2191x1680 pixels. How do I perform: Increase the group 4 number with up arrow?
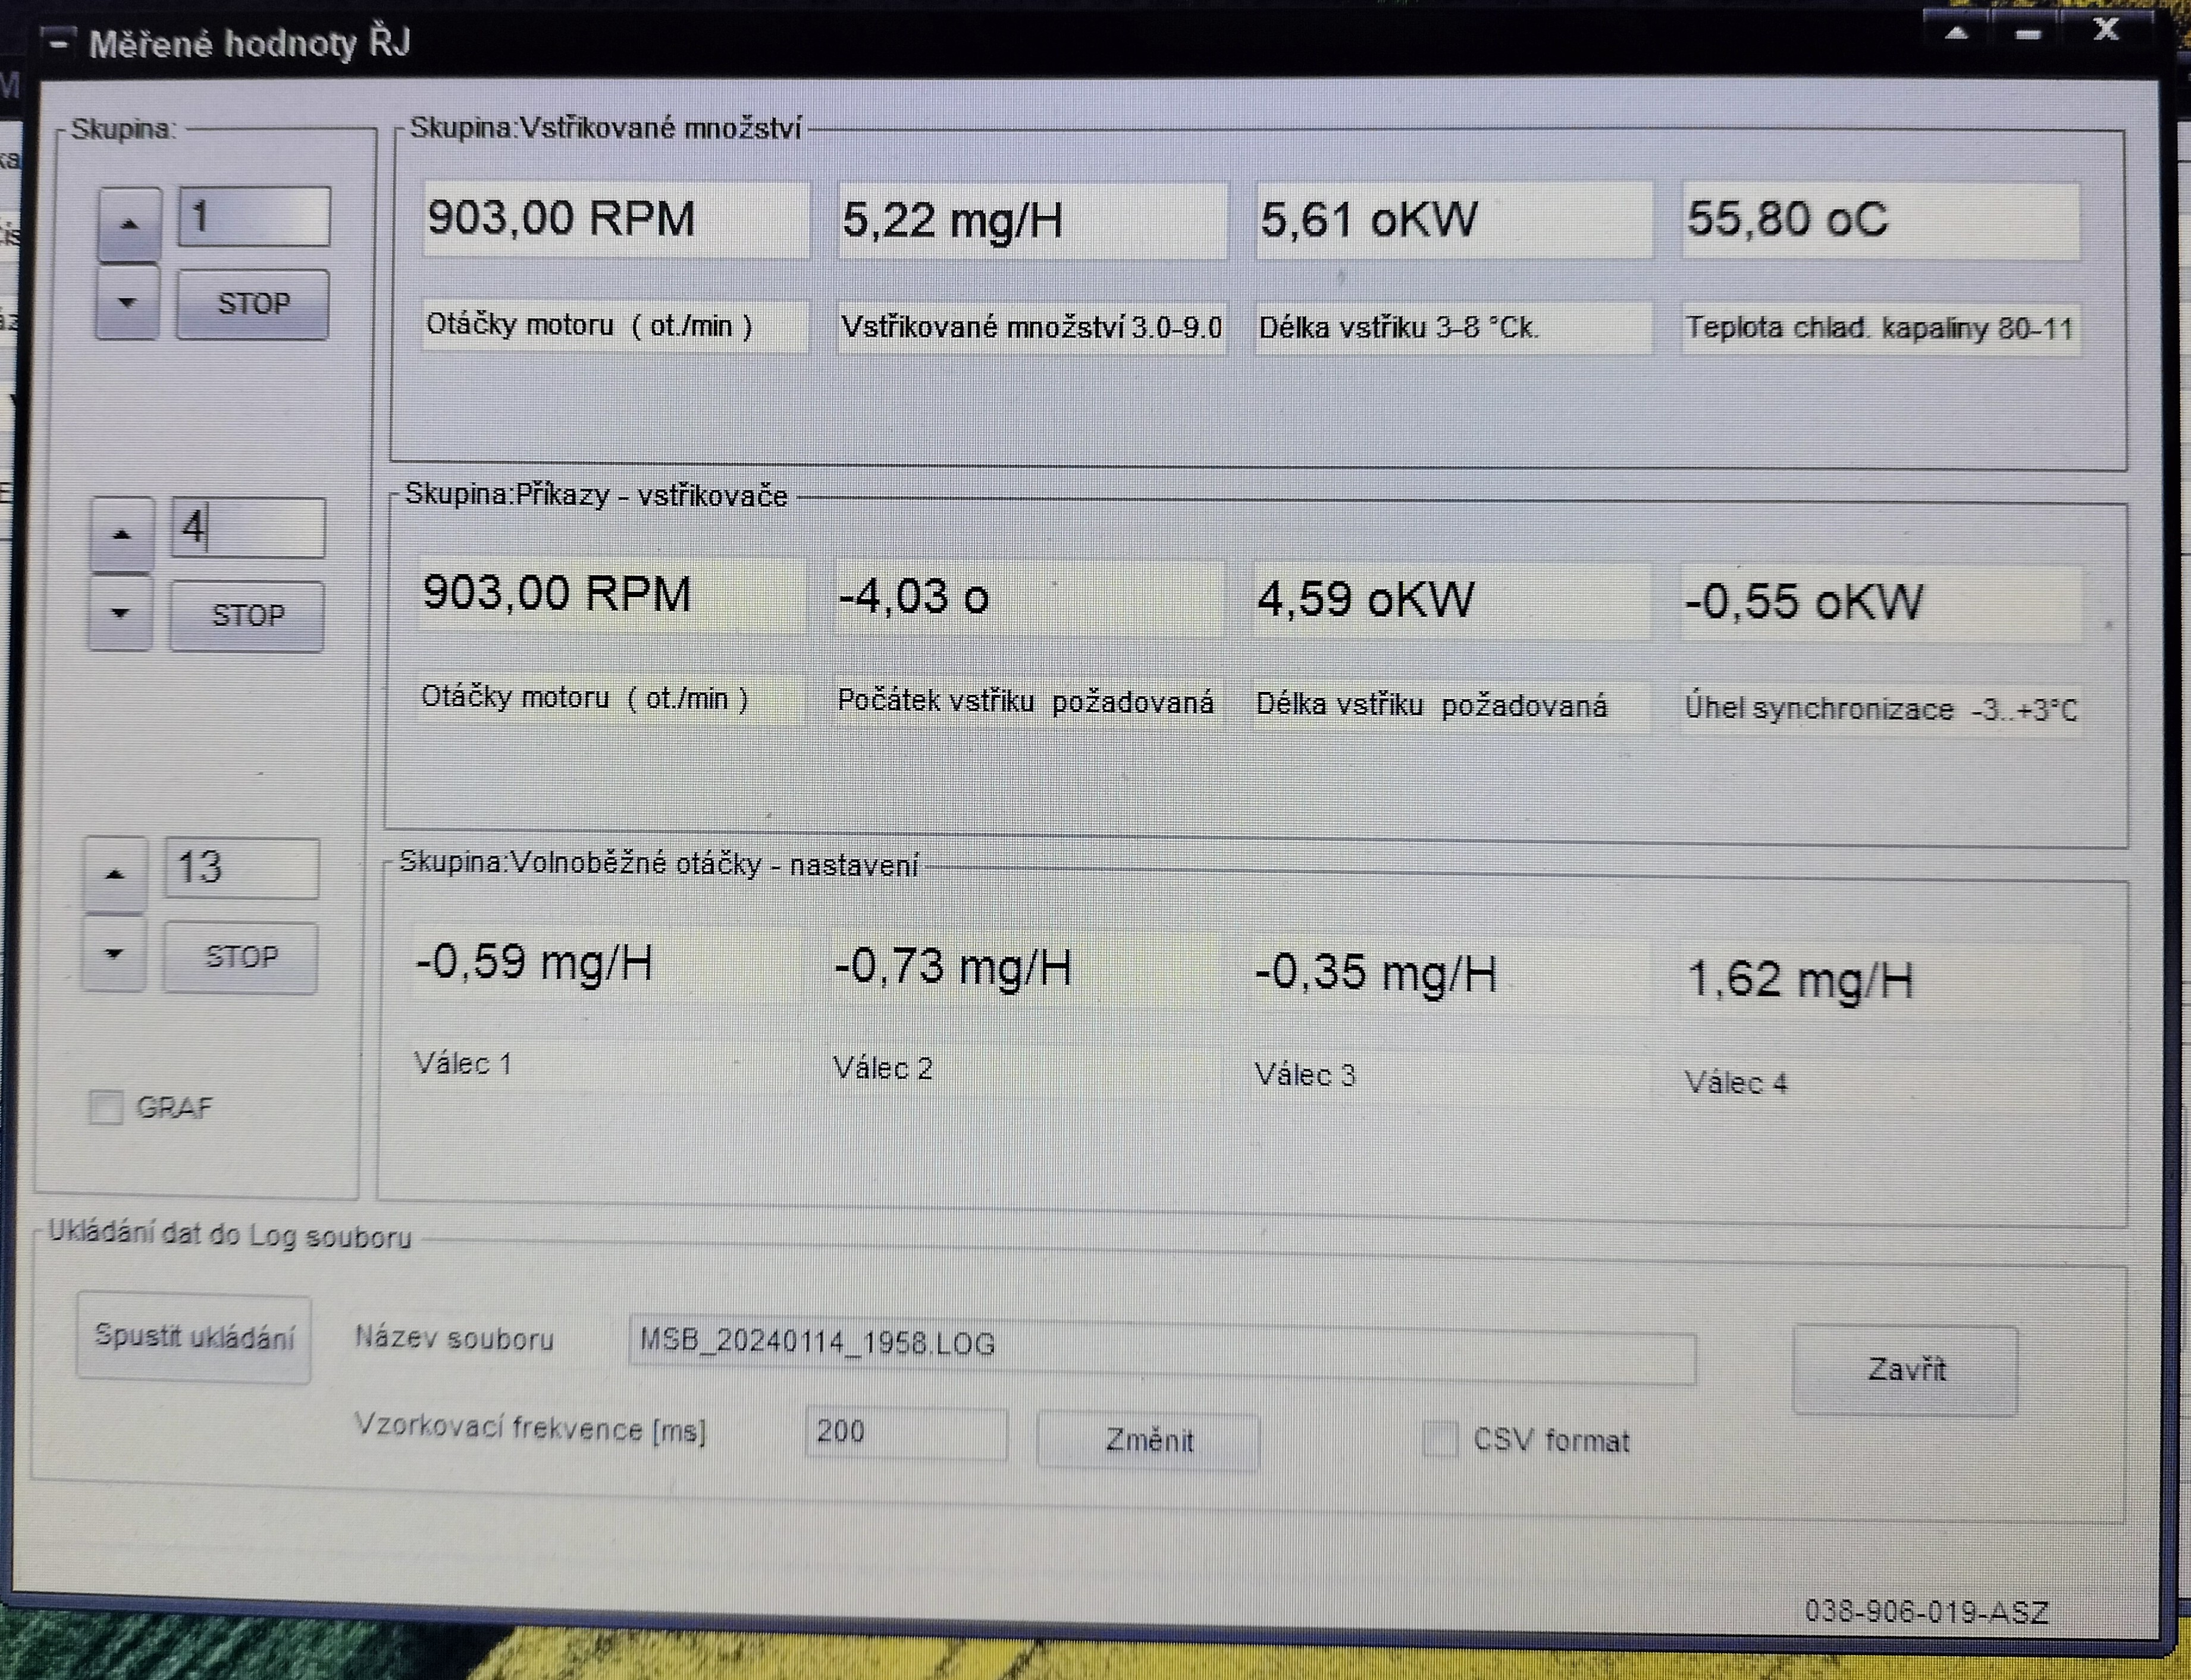tap(122, 534)
